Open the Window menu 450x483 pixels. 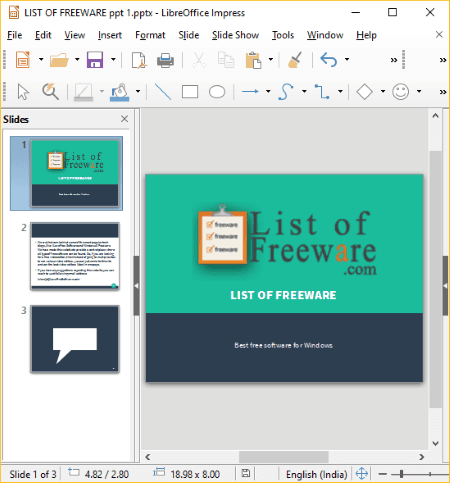pos(325,35)
